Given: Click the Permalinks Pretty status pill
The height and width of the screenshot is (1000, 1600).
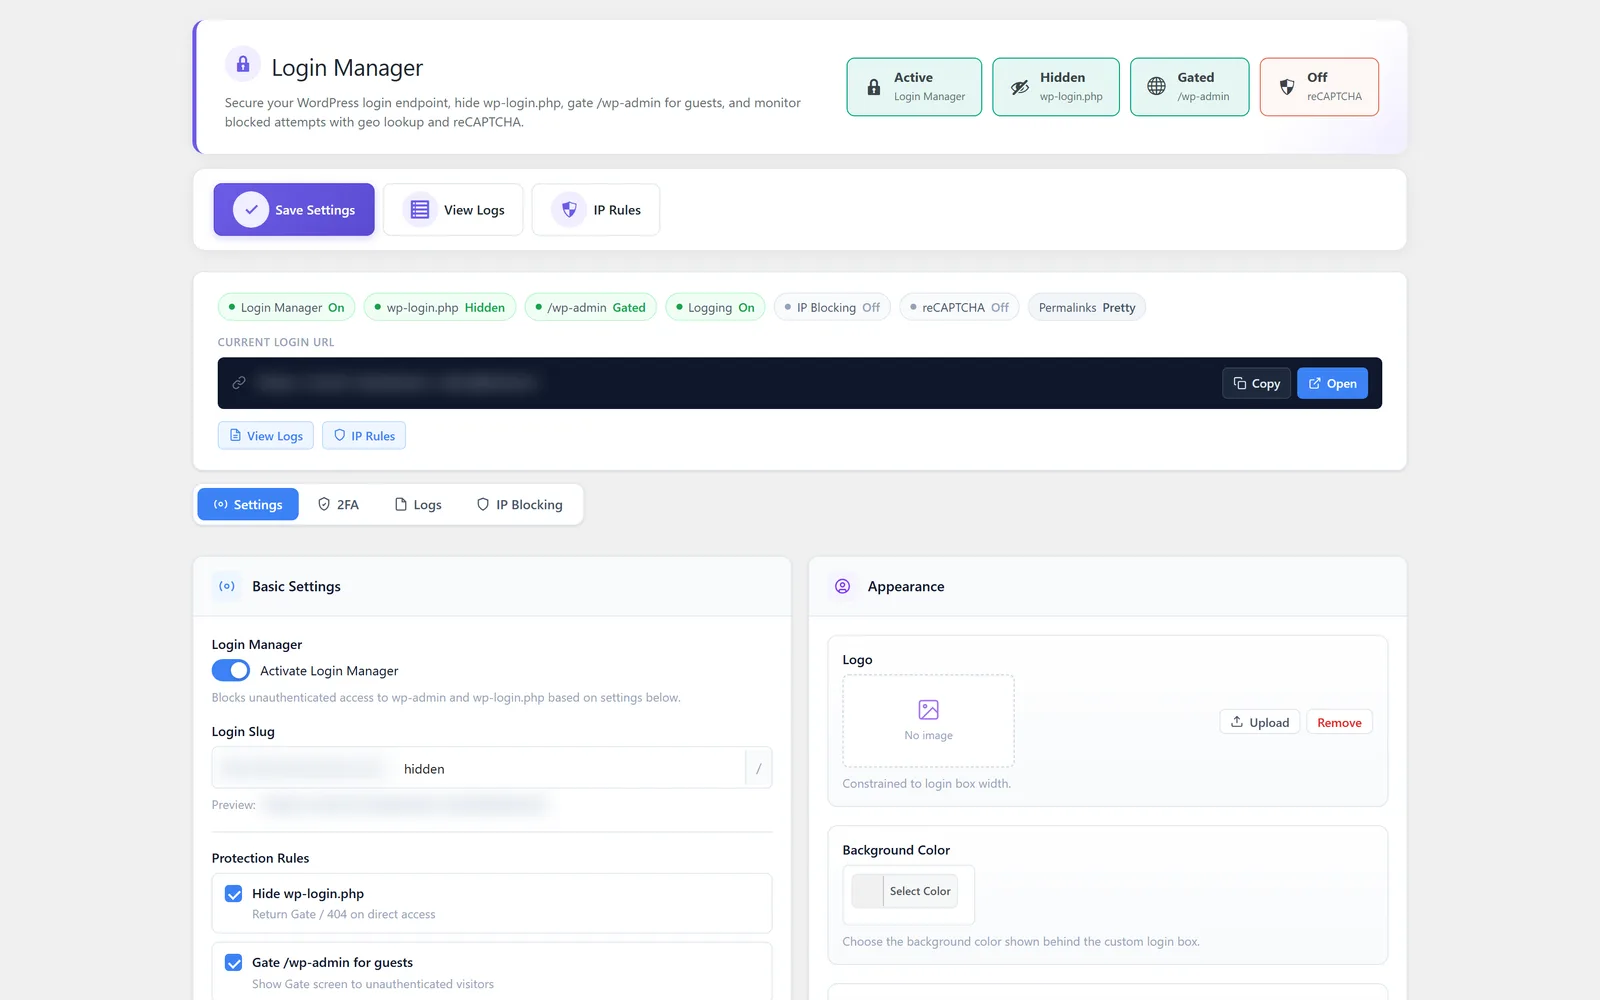Looking at the screenshot, I should point(1087,307).
